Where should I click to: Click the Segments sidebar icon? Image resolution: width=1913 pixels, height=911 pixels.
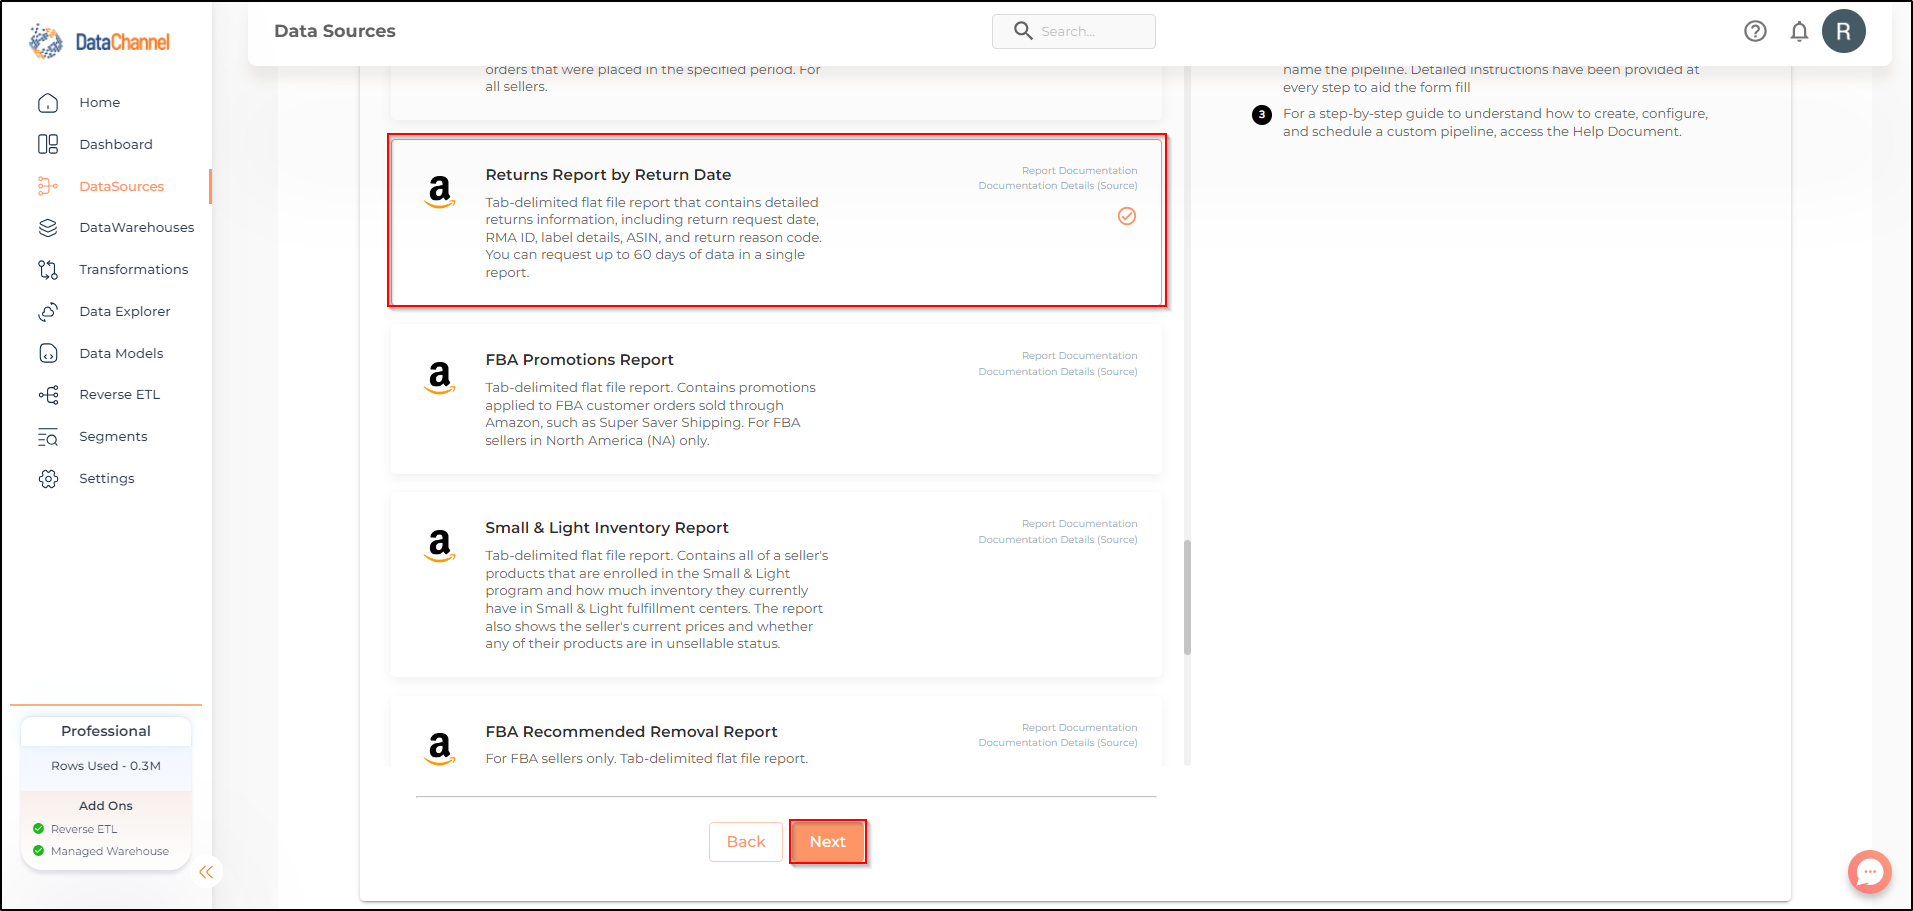(48, 437)
